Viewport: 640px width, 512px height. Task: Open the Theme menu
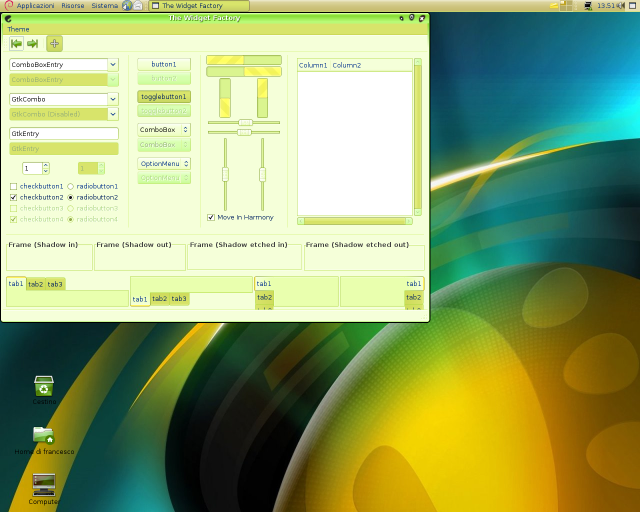tap(18, 29)
